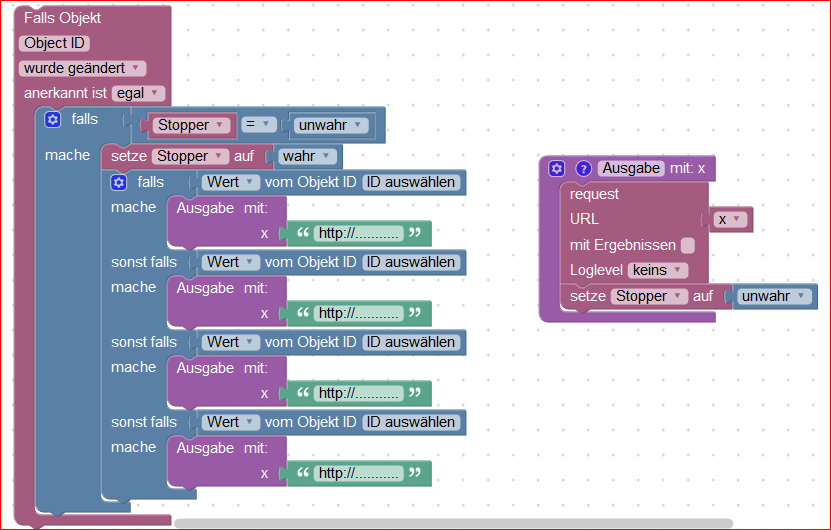Image resolution: width=831 pixels, height=530 pixels.
Task: Edit Ausgabe function name field
Action: pyautogui.click(x=631, y=169)
